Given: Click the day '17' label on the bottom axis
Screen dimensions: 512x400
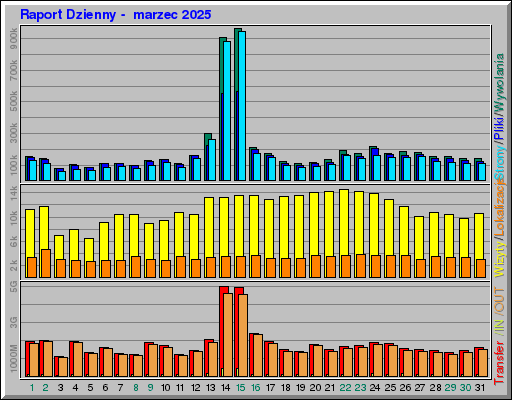Looking at the screenshot, I should pyautogui.click(x=270, y=388).
